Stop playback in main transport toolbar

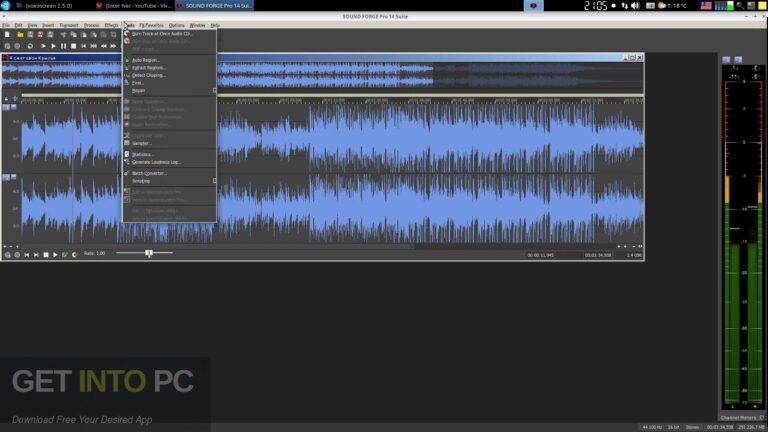[73, 46]
